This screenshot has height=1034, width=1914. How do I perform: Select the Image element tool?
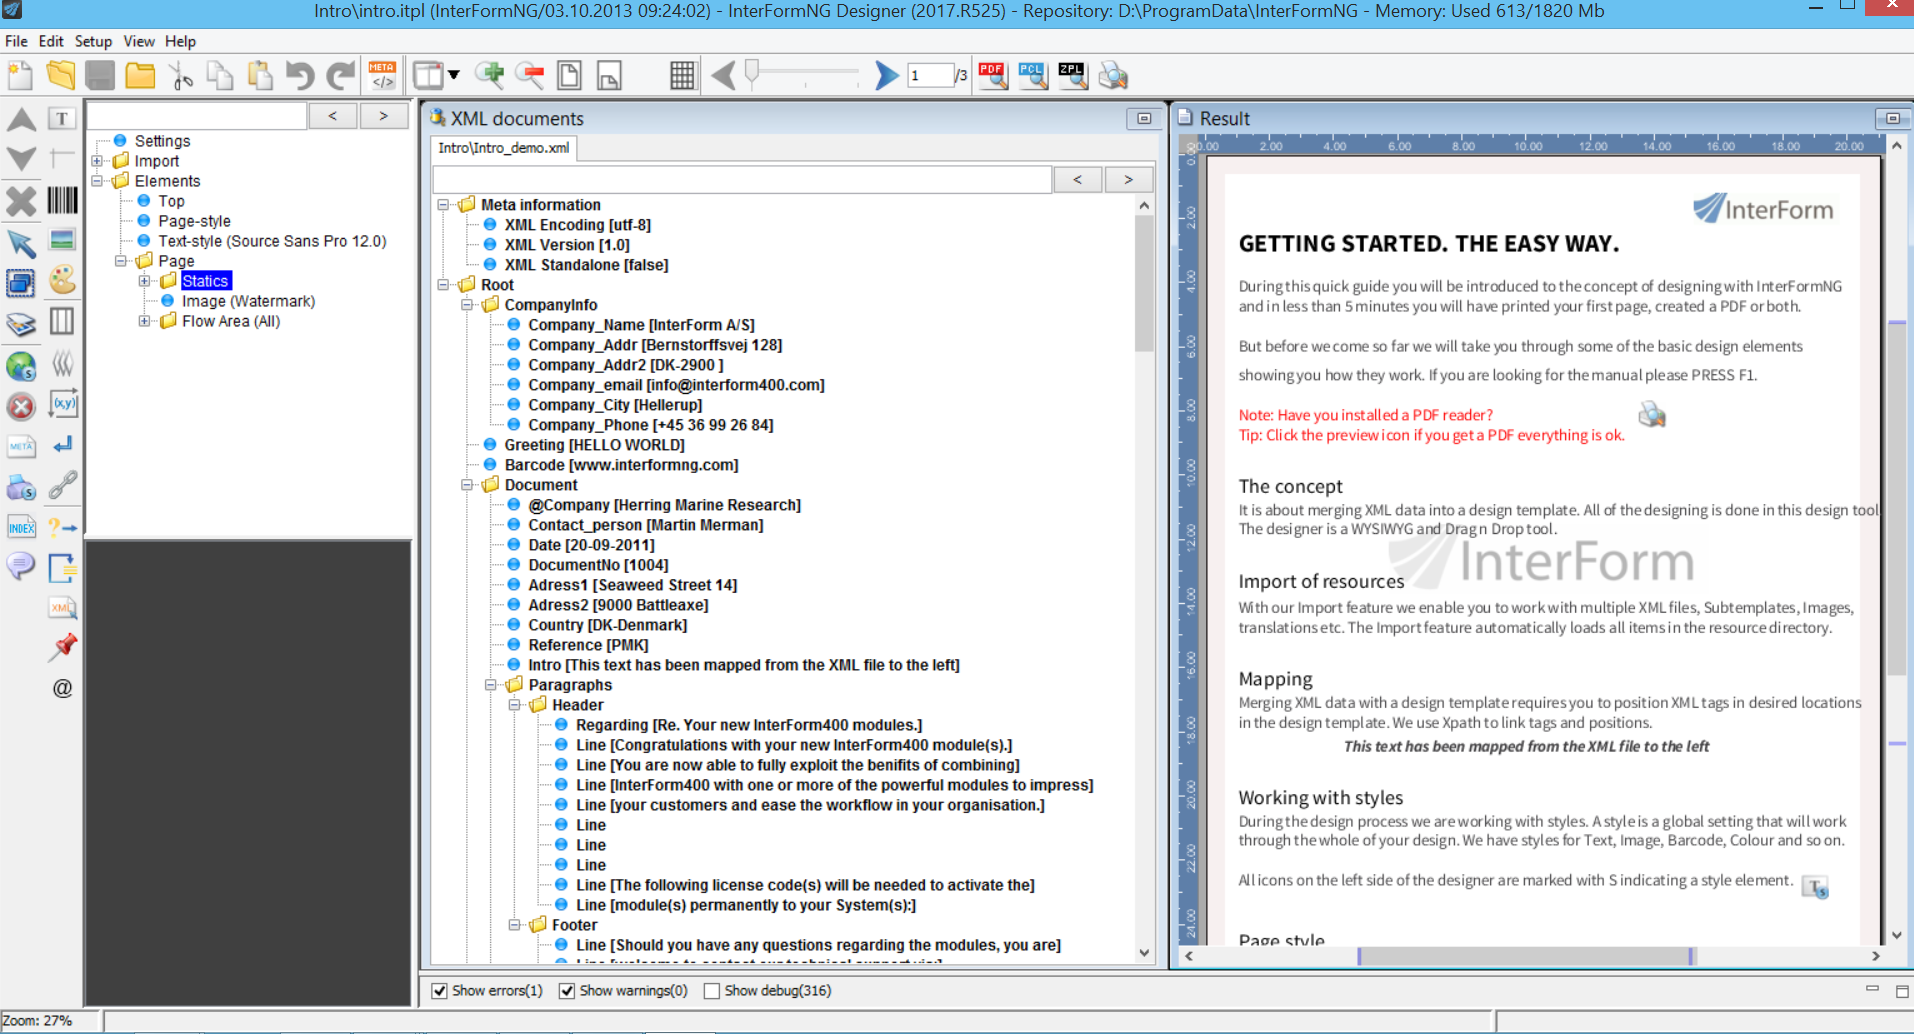coord(62,240)
